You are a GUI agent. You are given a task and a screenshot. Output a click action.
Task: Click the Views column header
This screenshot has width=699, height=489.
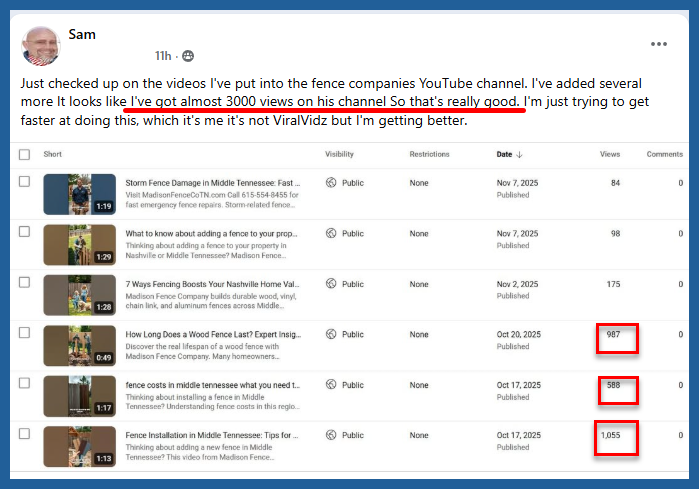pyautogui.click(x=609, y=154)
